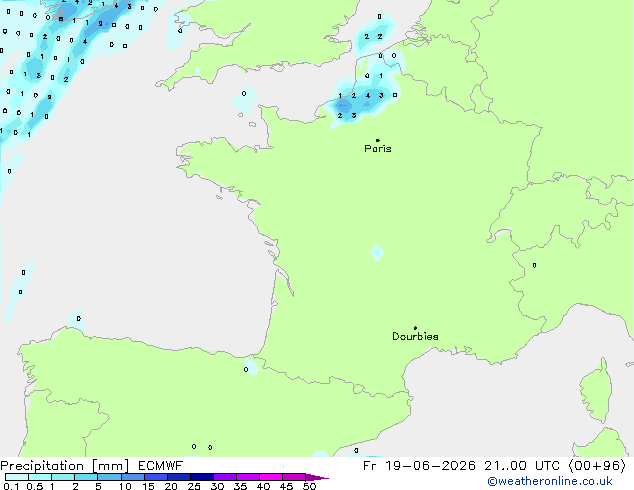Click the Dourbies location label
Viewport: 634px width, 490px height.
[x=415, y=336]
